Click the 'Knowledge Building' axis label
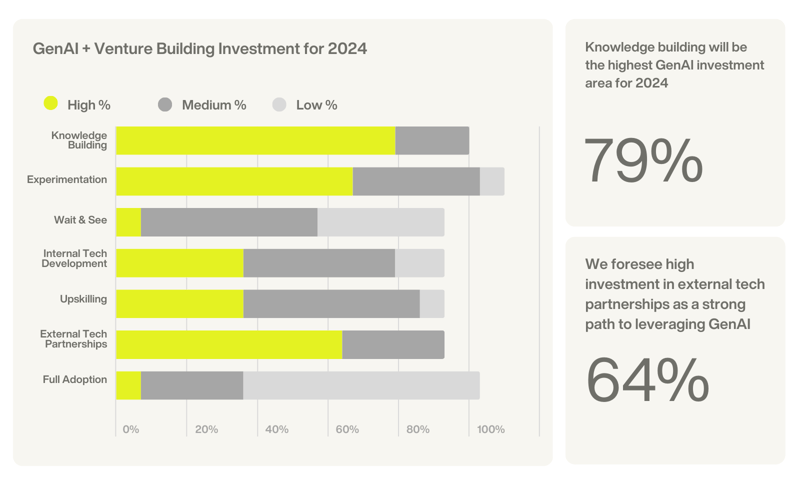 point(79,140)
